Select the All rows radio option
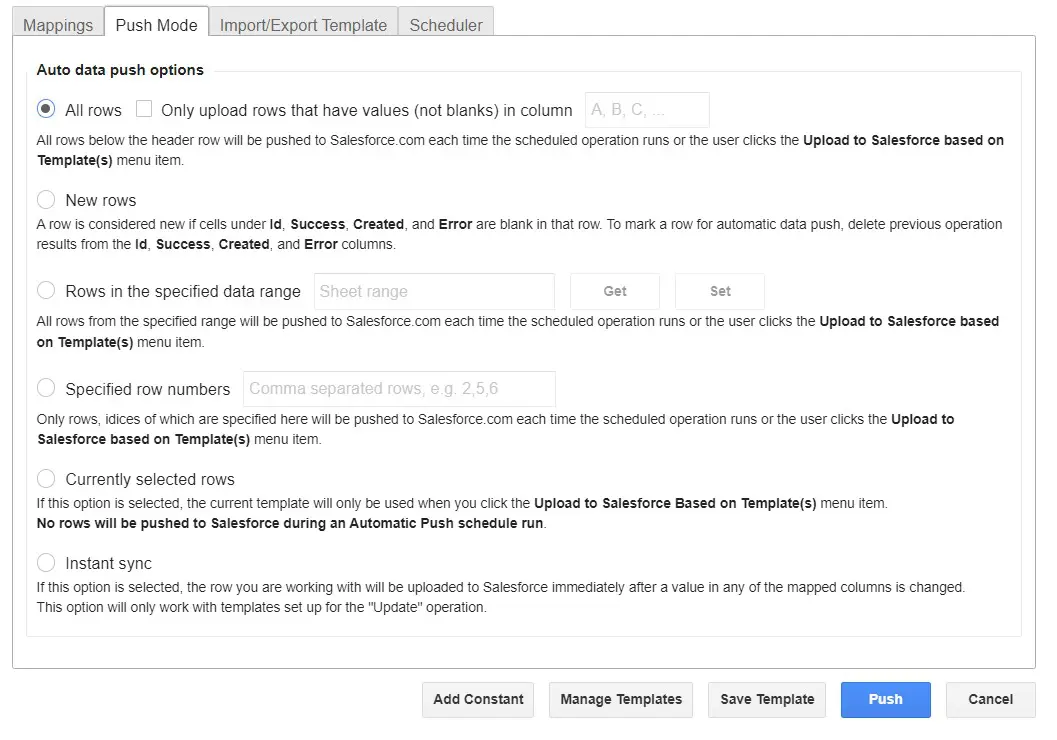Viewport: 1057px width, 740px height. pyautogui.click(x=46, y=110)
